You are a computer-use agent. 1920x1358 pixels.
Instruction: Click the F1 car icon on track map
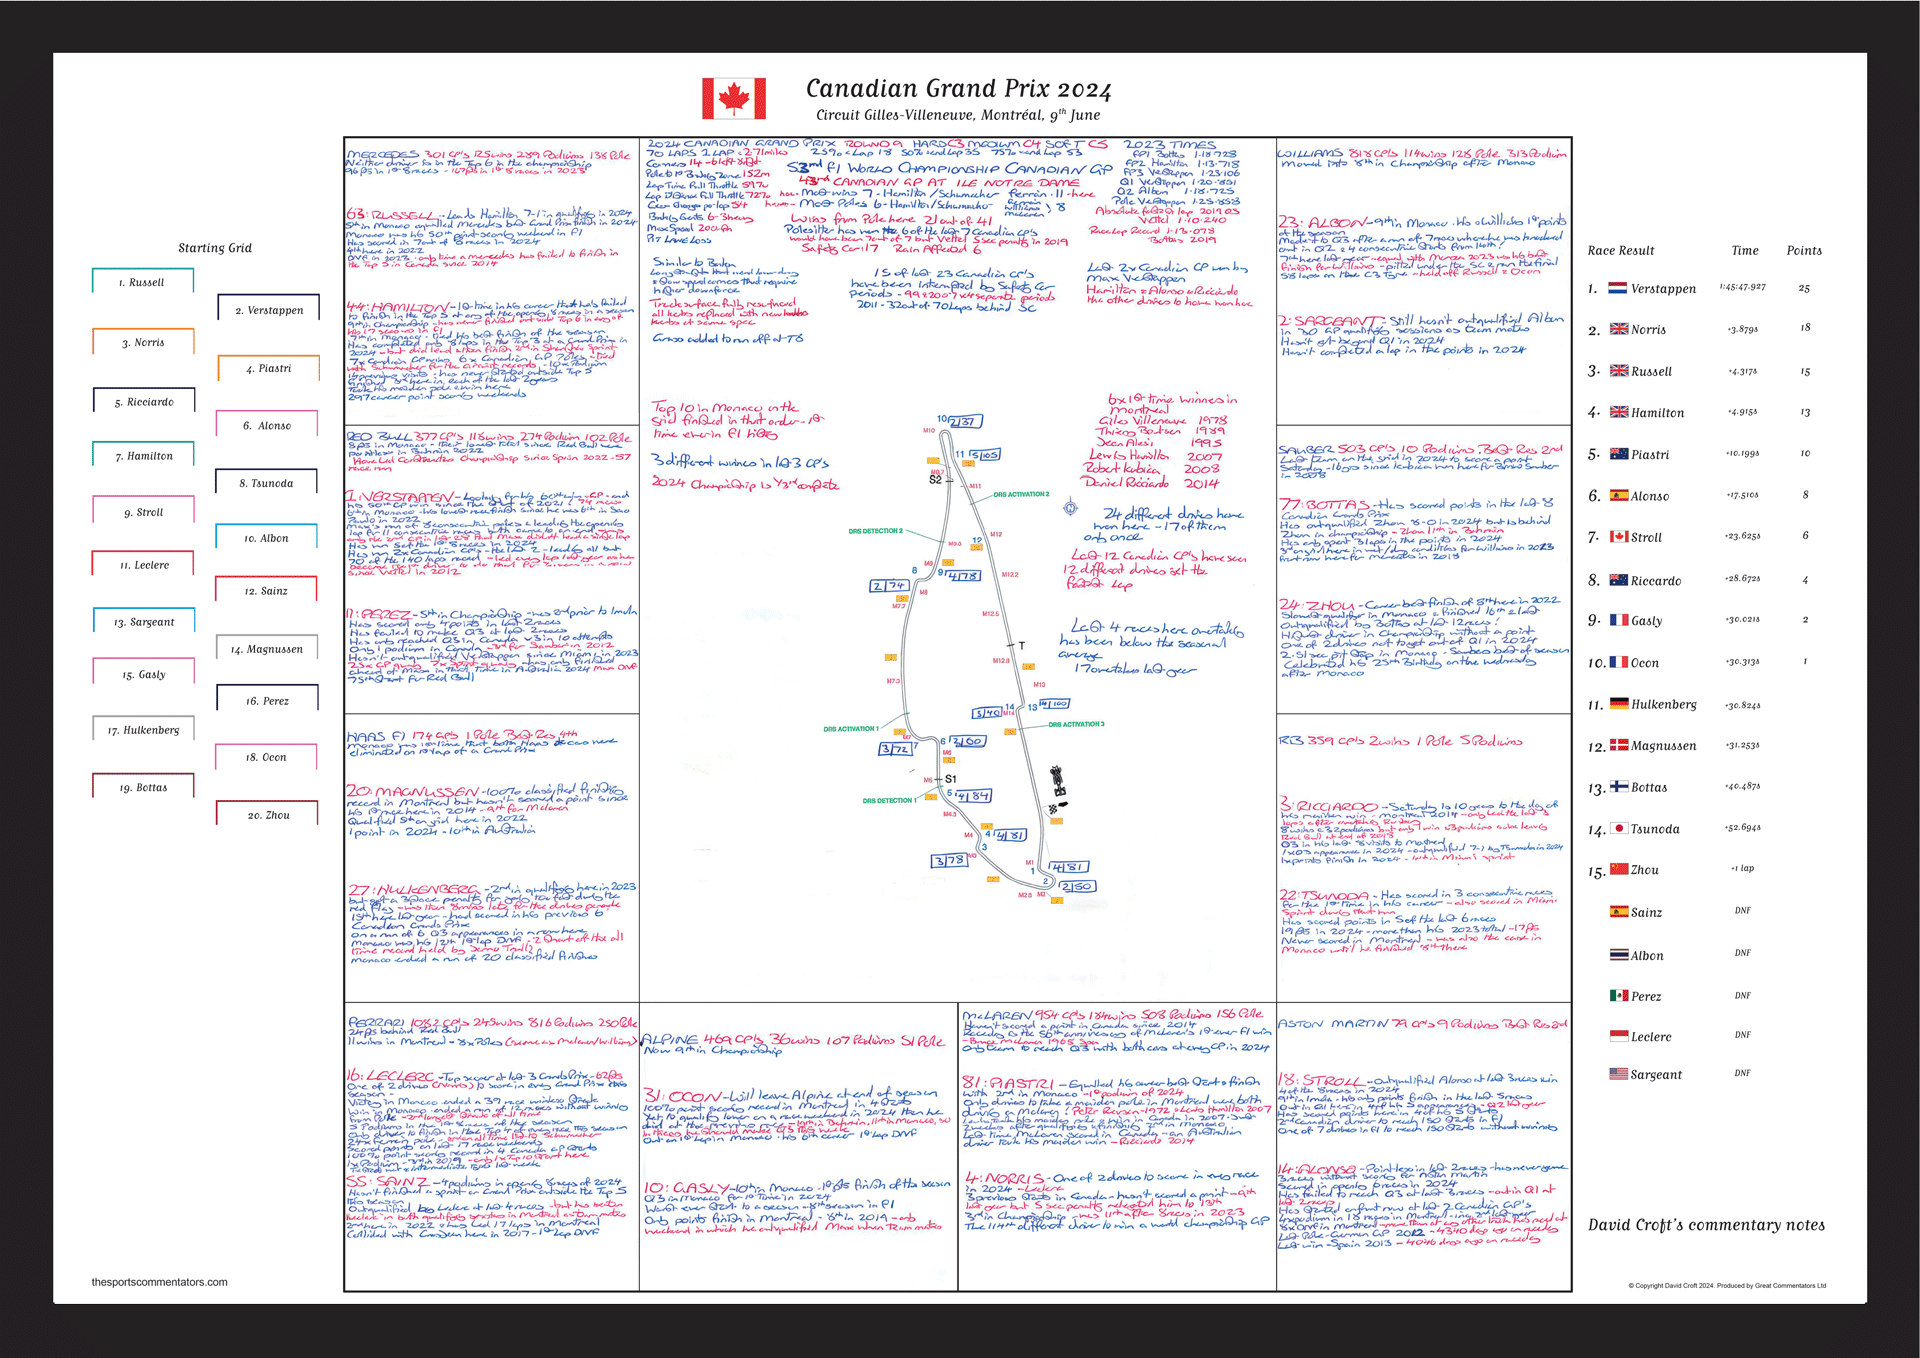coord(1057,780)
